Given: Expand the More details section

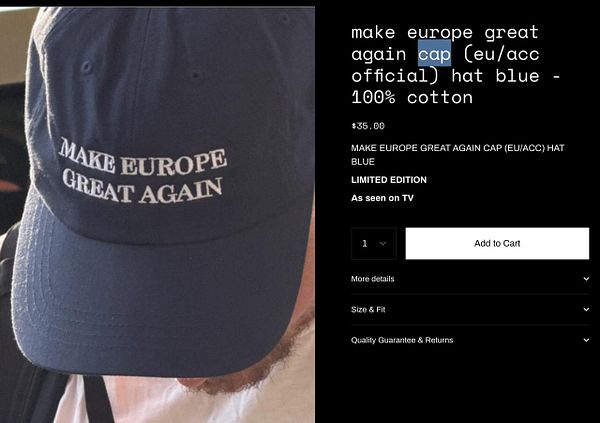Looking at the screenshot, I should tap(470, 279).
